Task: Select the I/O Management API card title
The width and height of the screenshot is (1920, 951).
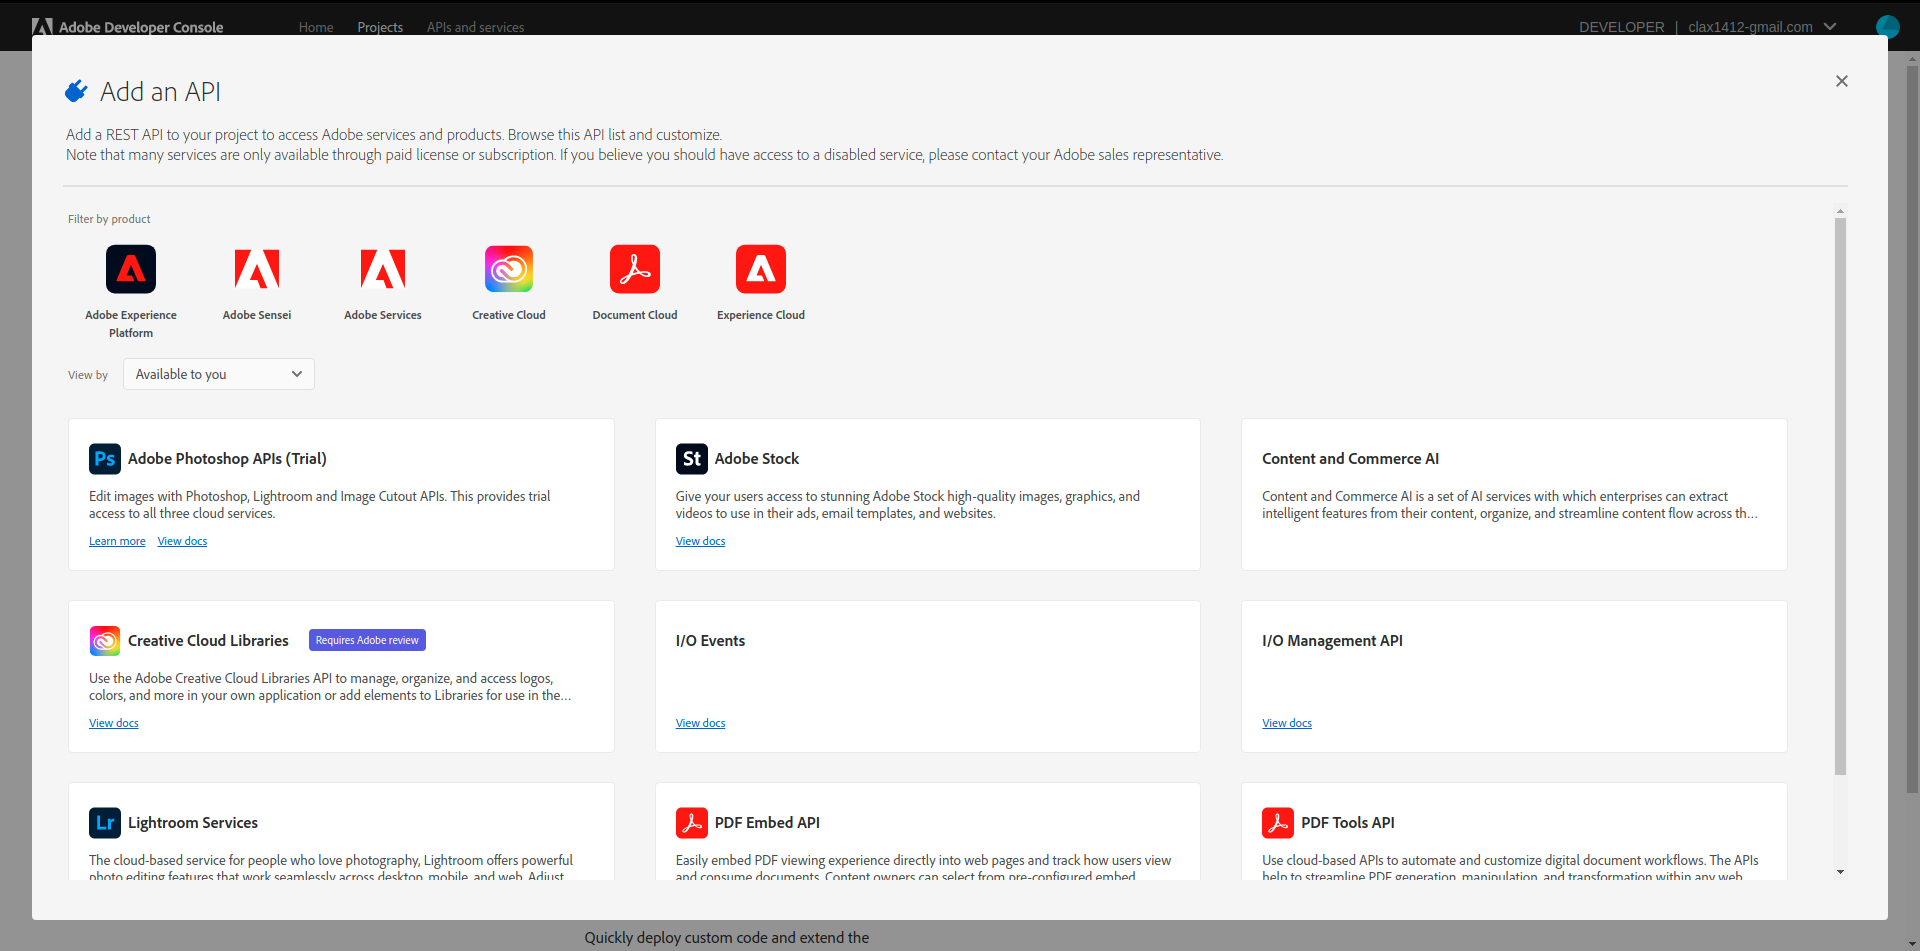Action: [1332, 641]
